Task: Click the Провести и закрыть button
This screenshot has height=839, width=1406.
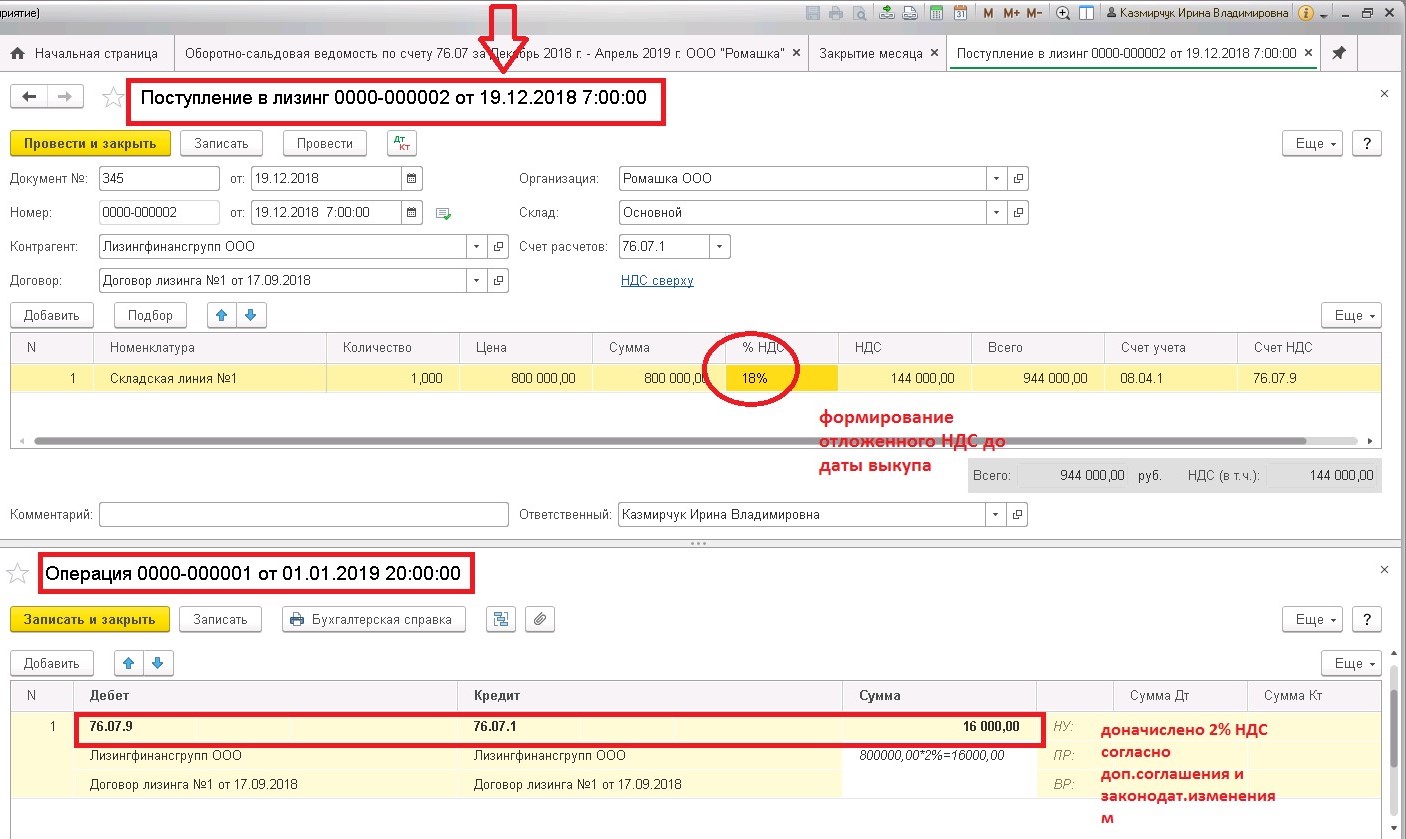Action: point(91,143)
